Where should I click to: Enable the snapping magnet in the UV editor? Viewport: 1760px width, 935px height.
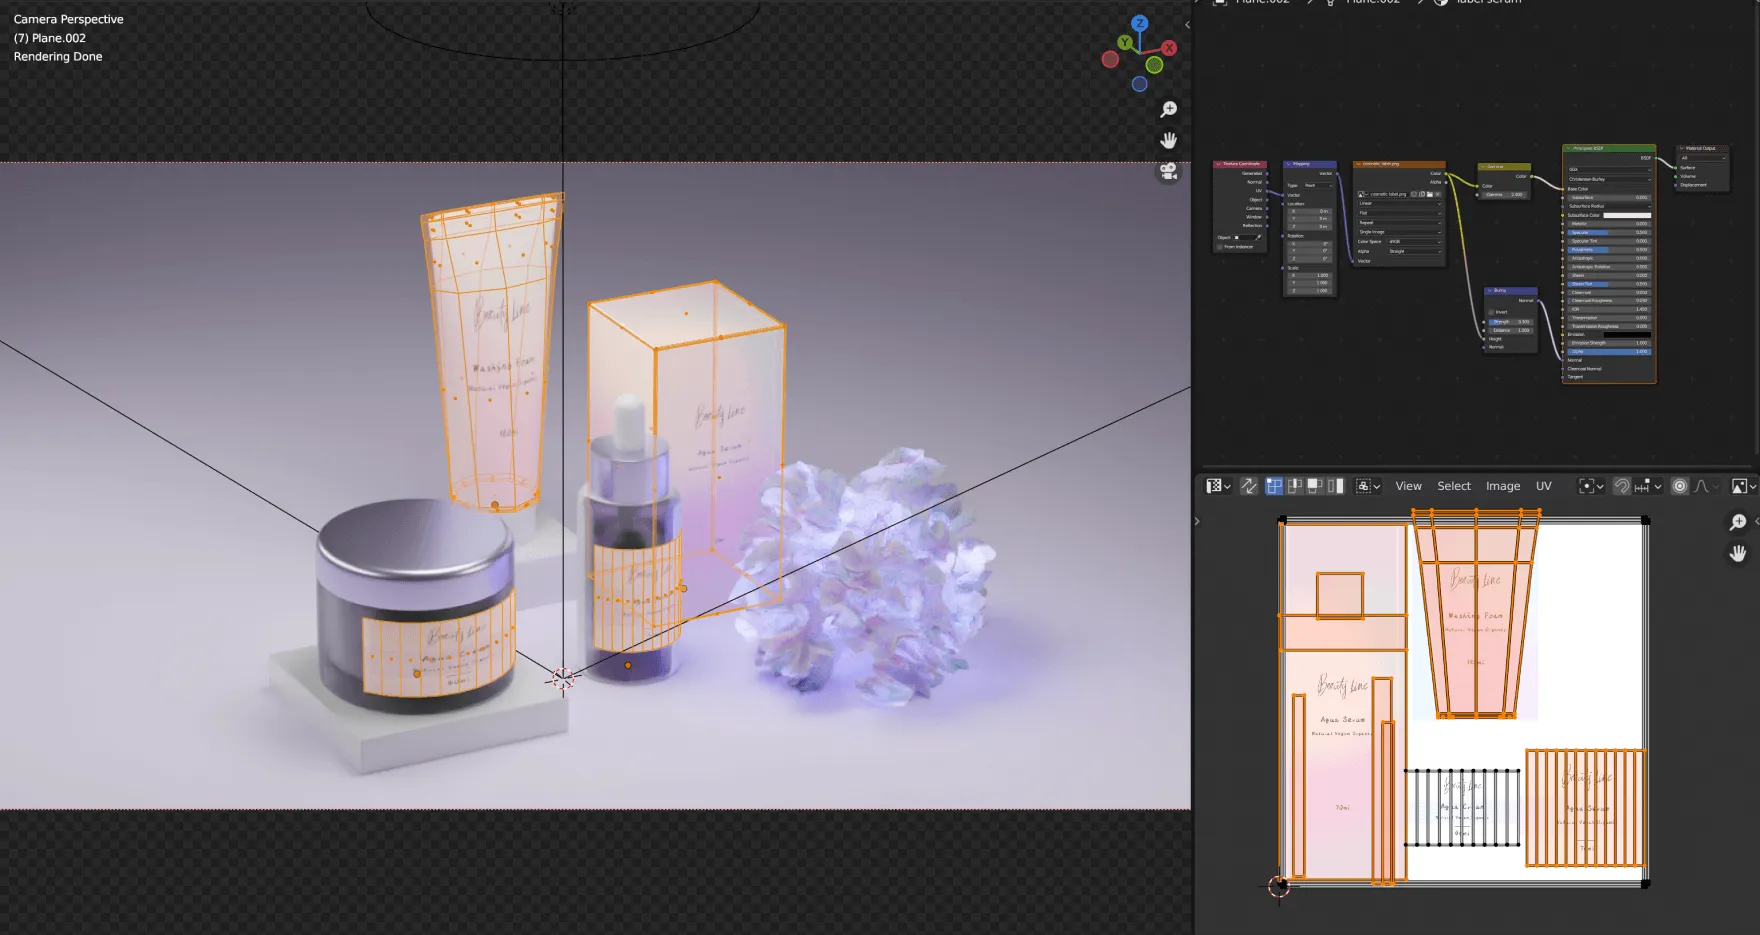tap(1621, 486)
